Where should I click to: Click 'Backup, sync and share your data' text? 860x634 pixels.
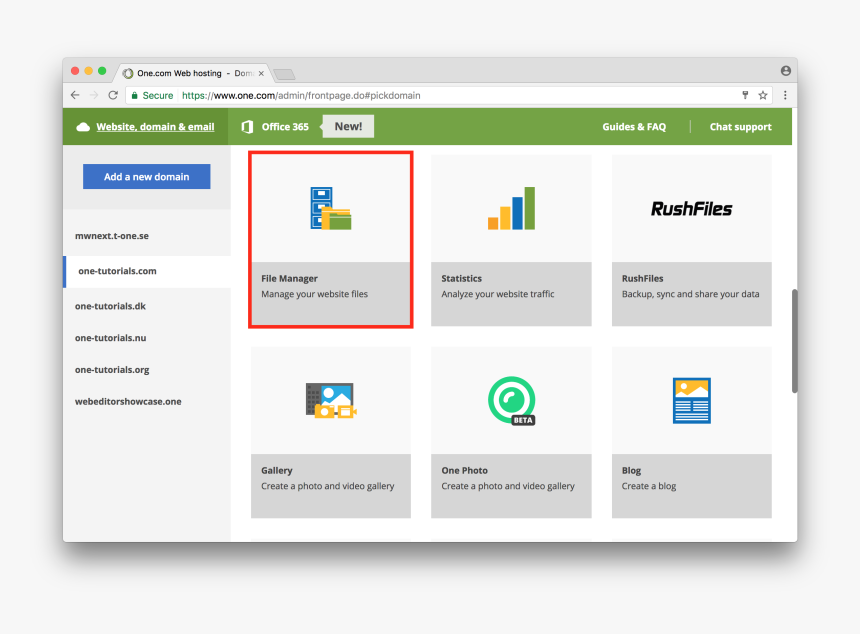[691, 294]
